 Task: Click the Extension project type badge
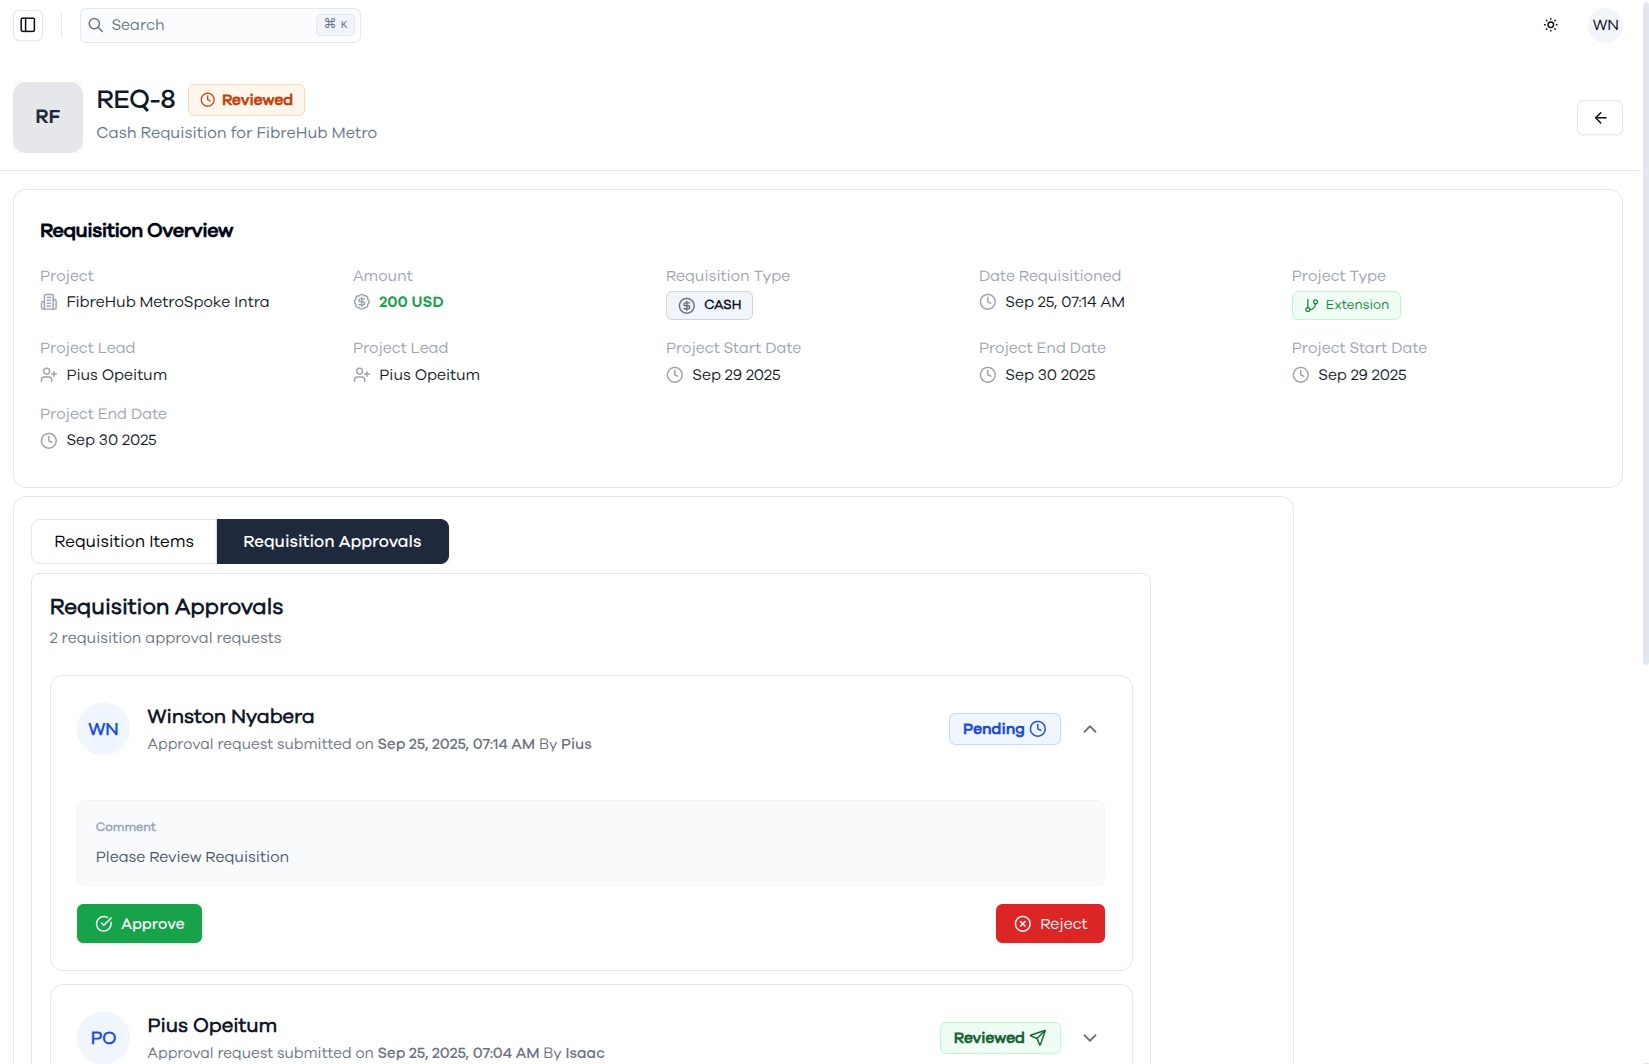click(1346, 305)
